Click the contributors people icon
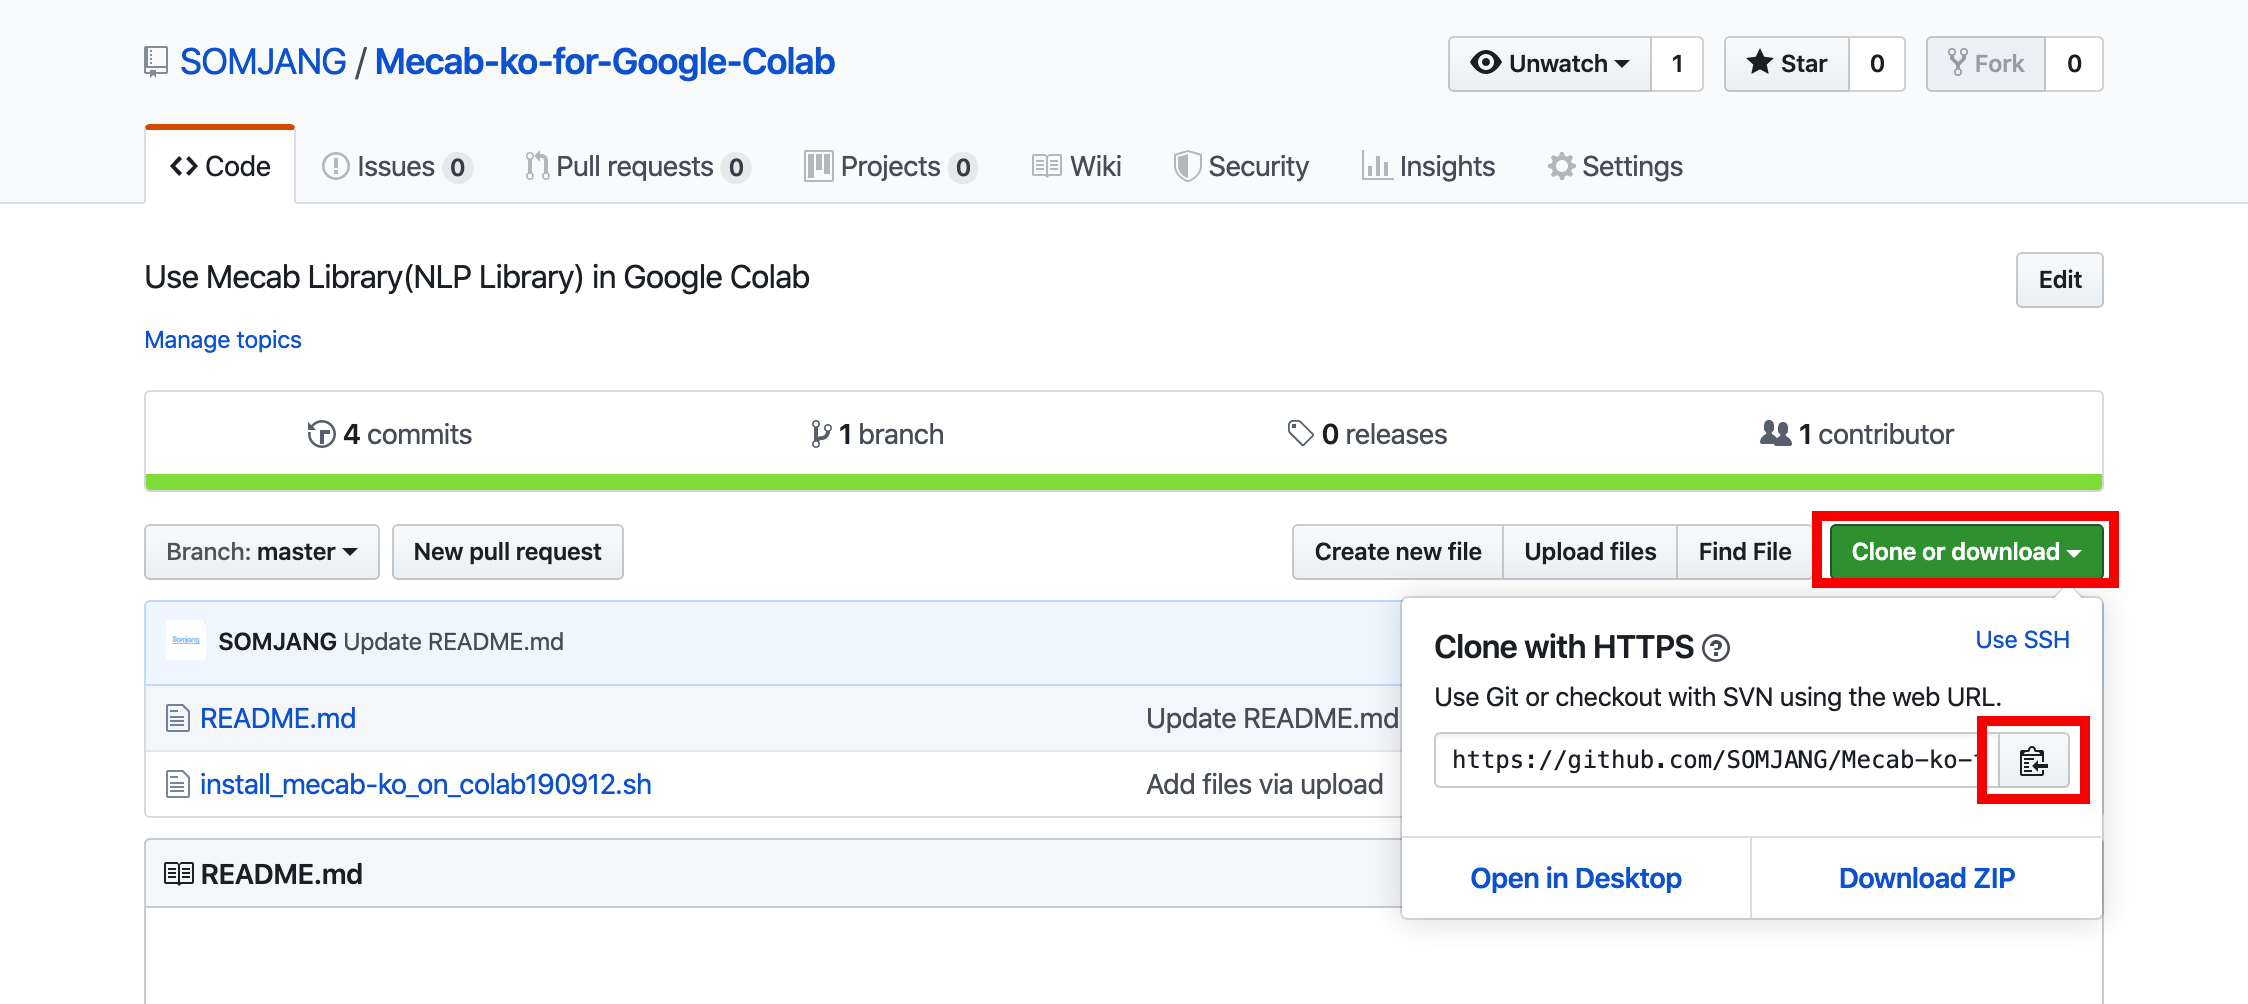Screen dimensions: 2248x1004 point(1775,433)
